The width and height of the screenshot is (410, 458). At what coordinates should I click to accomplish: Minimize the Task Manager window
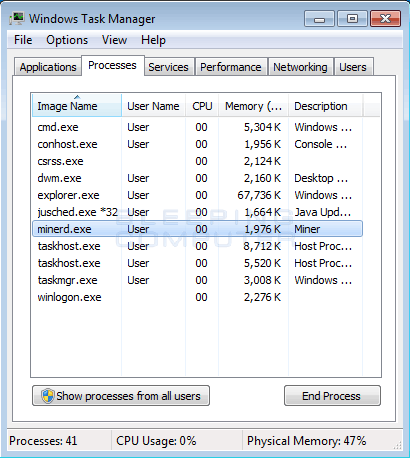coord(319,19)
